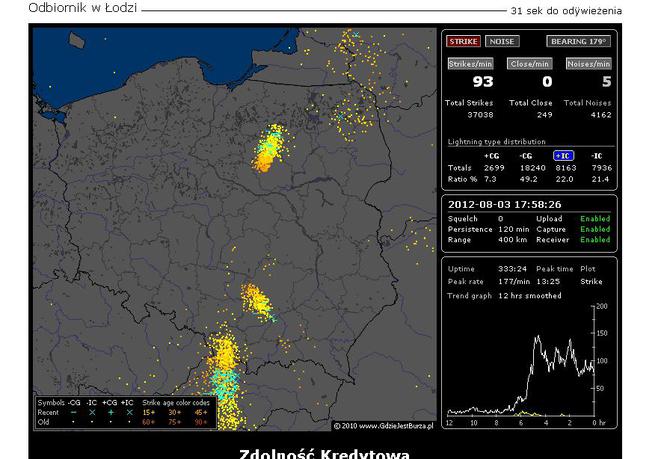This screenshot has height=459, width=664.
Task: Click the 60+ strike age color code
Action: tap(149, 422)
